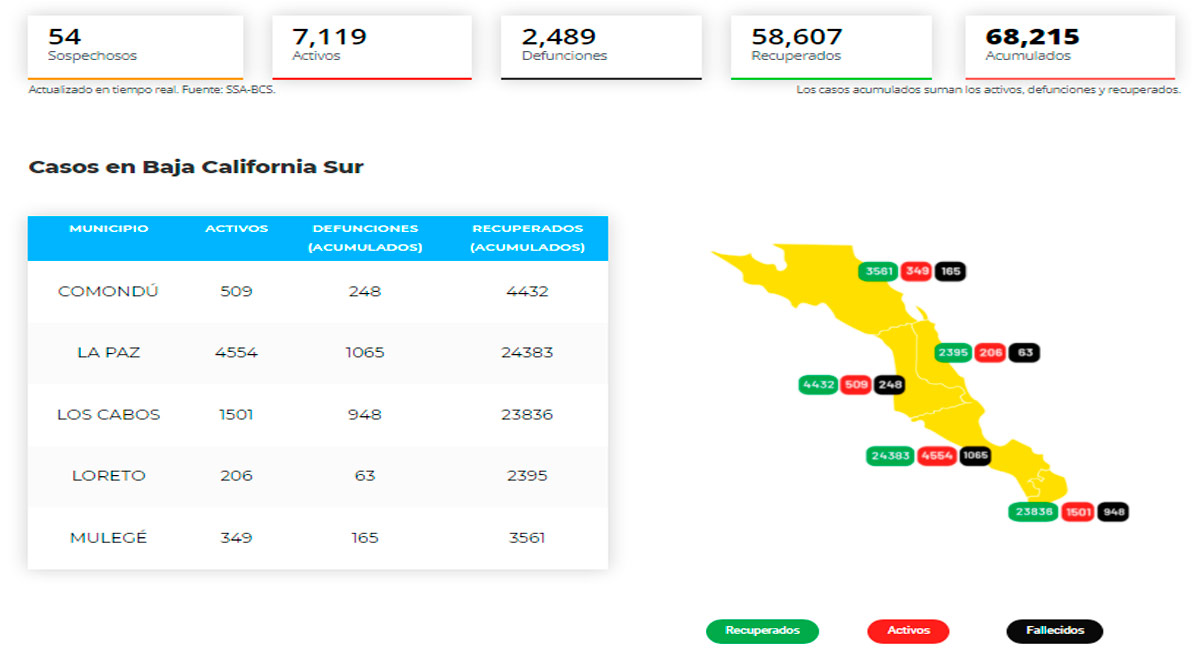Click Los Cabos active cases 1501 in table
The height and width of the screenshot is (666, 1200).
click(x=237, y=415)
